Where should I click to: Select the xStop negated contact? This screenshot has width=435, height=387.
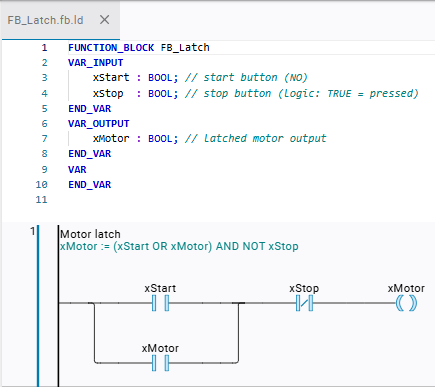point(304,303)
